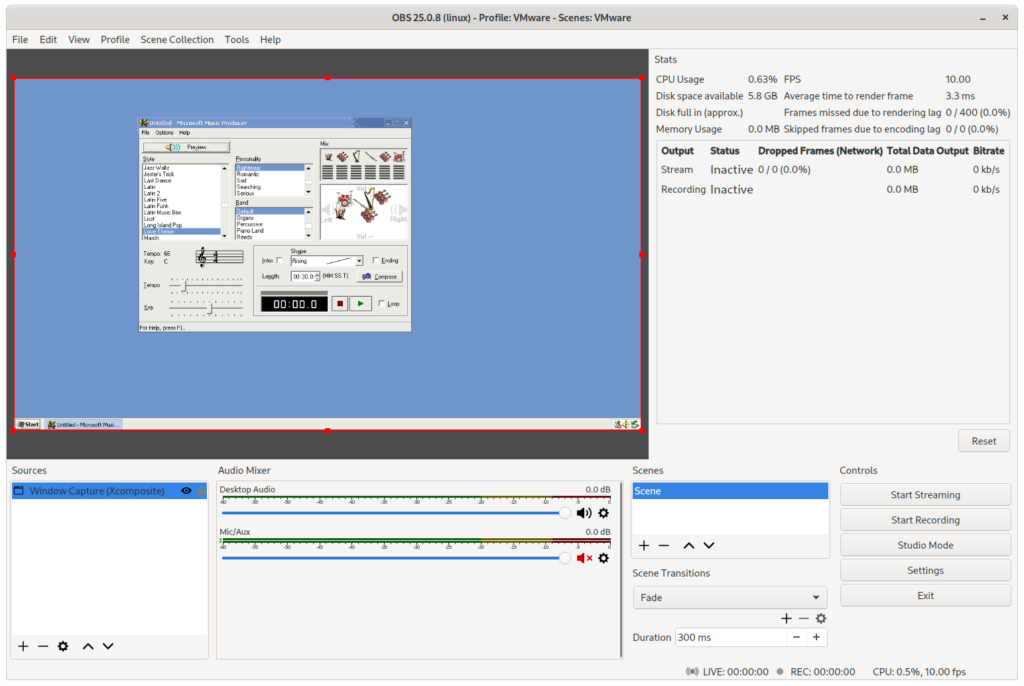Open the OBS File menu
This screenshot has width=1024, height=686.
(x=20, y=39)
